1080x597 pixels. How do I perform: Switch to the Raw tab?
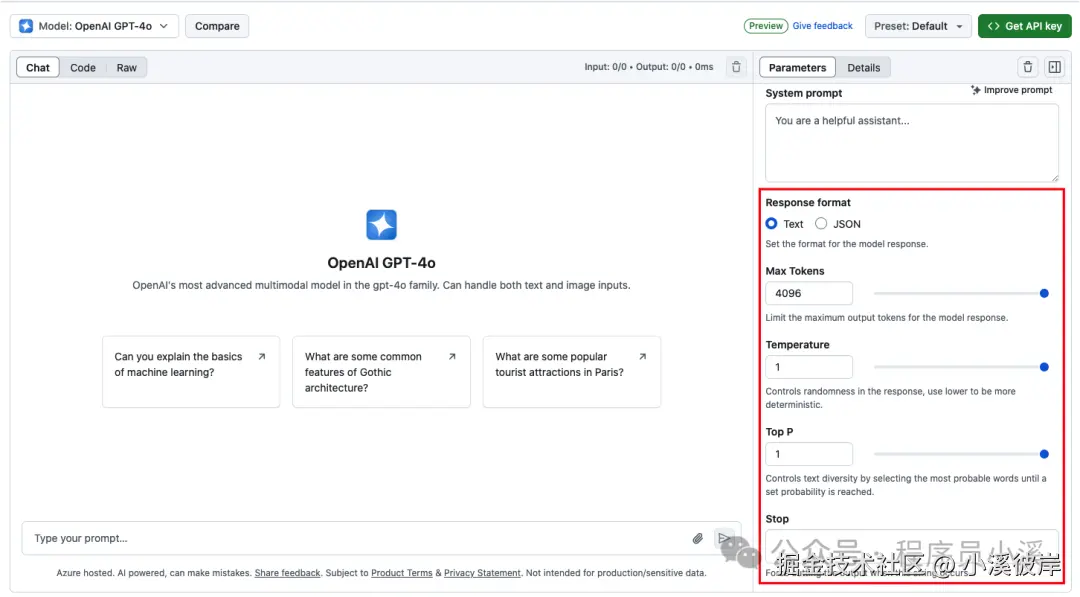click(126, 67)
